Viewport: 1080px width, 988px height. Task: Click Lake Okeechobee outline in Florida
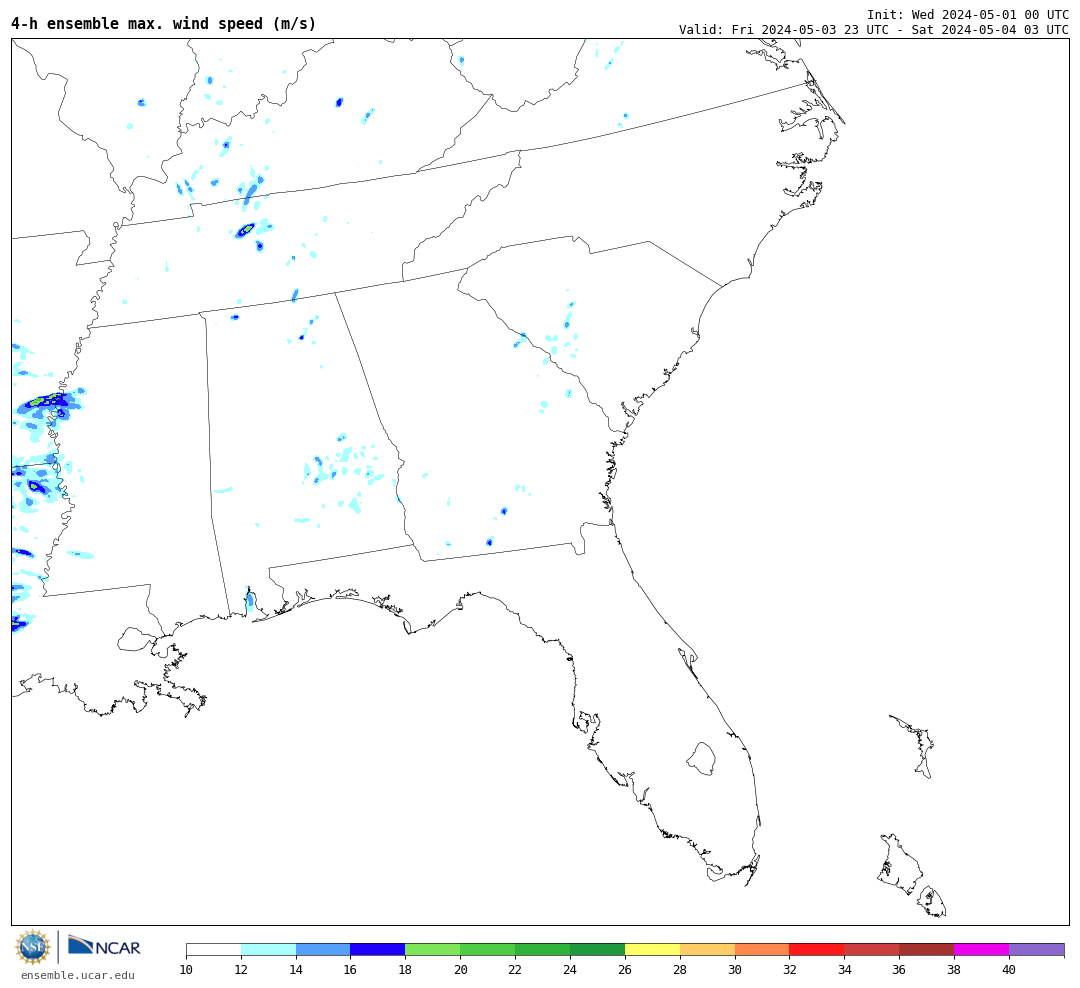pos(702,759)
